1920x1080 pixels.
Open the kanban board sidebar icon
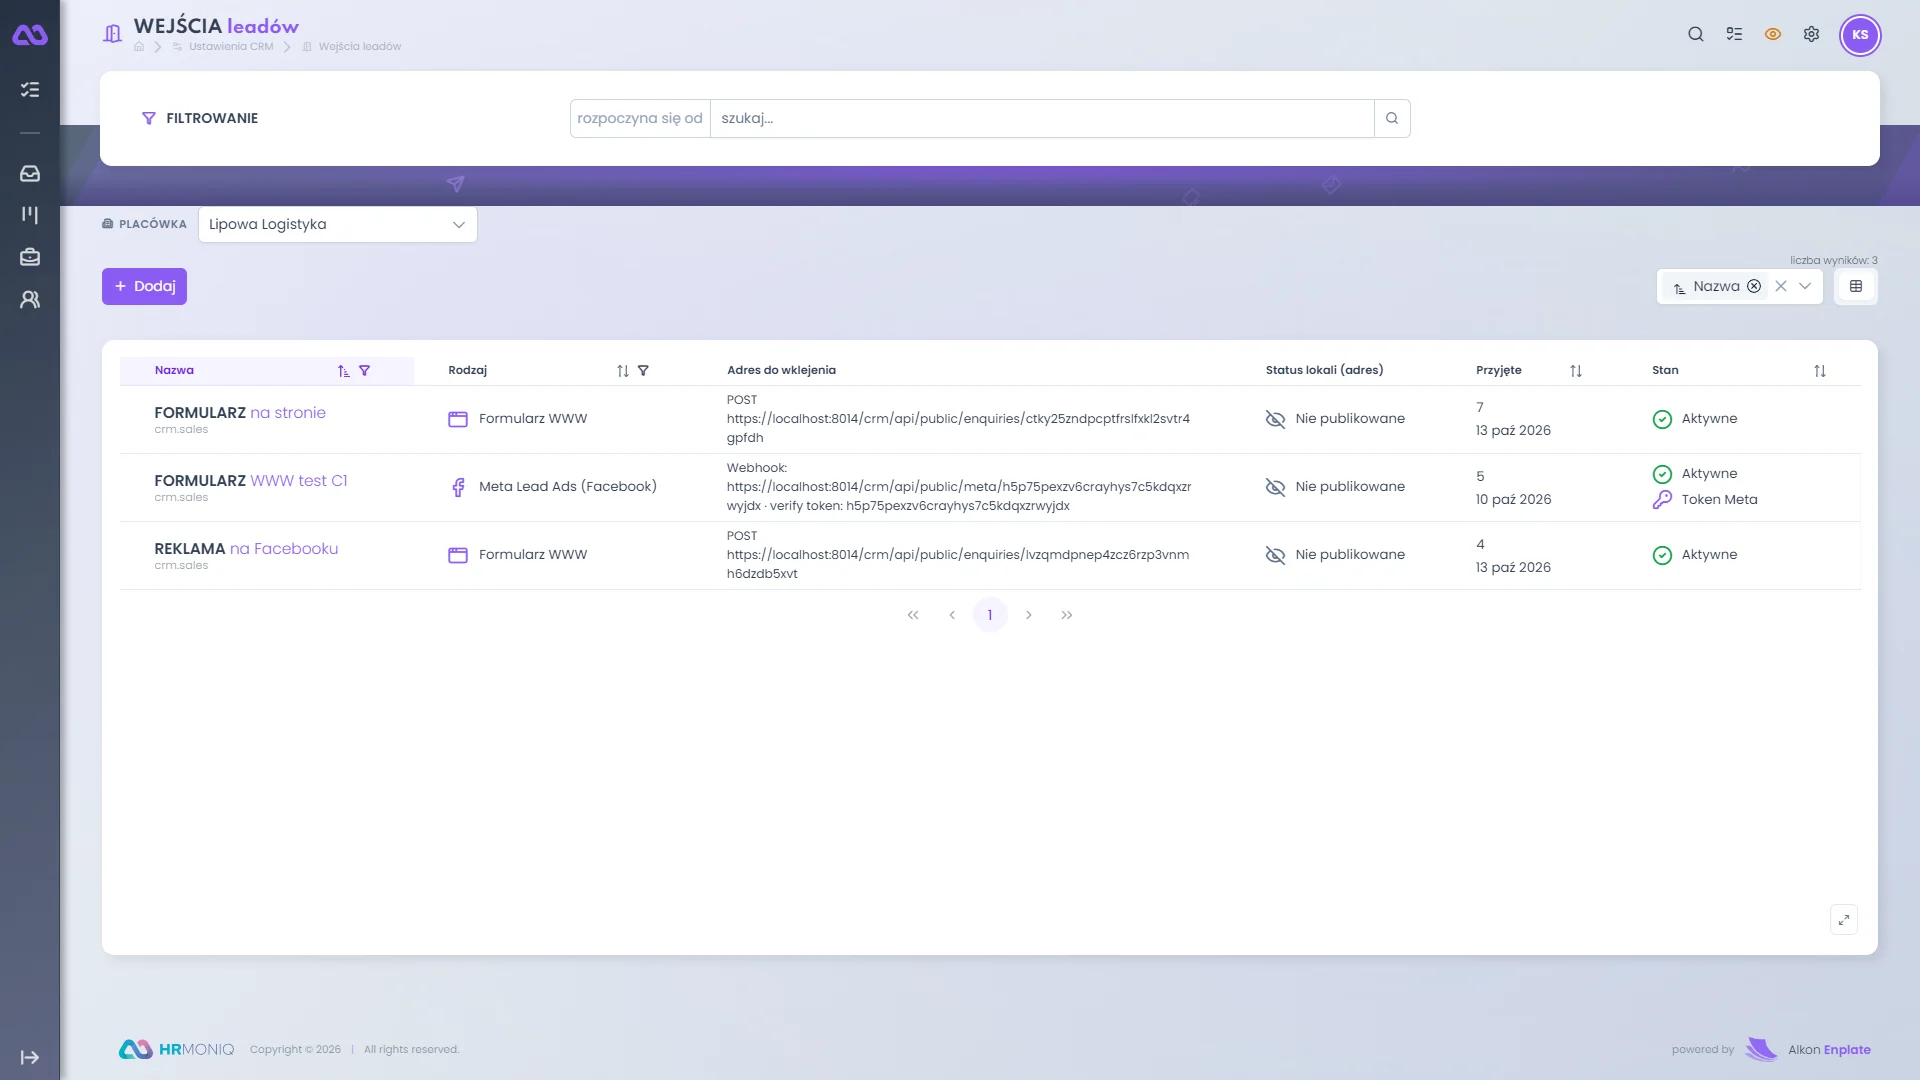point(30,215)
